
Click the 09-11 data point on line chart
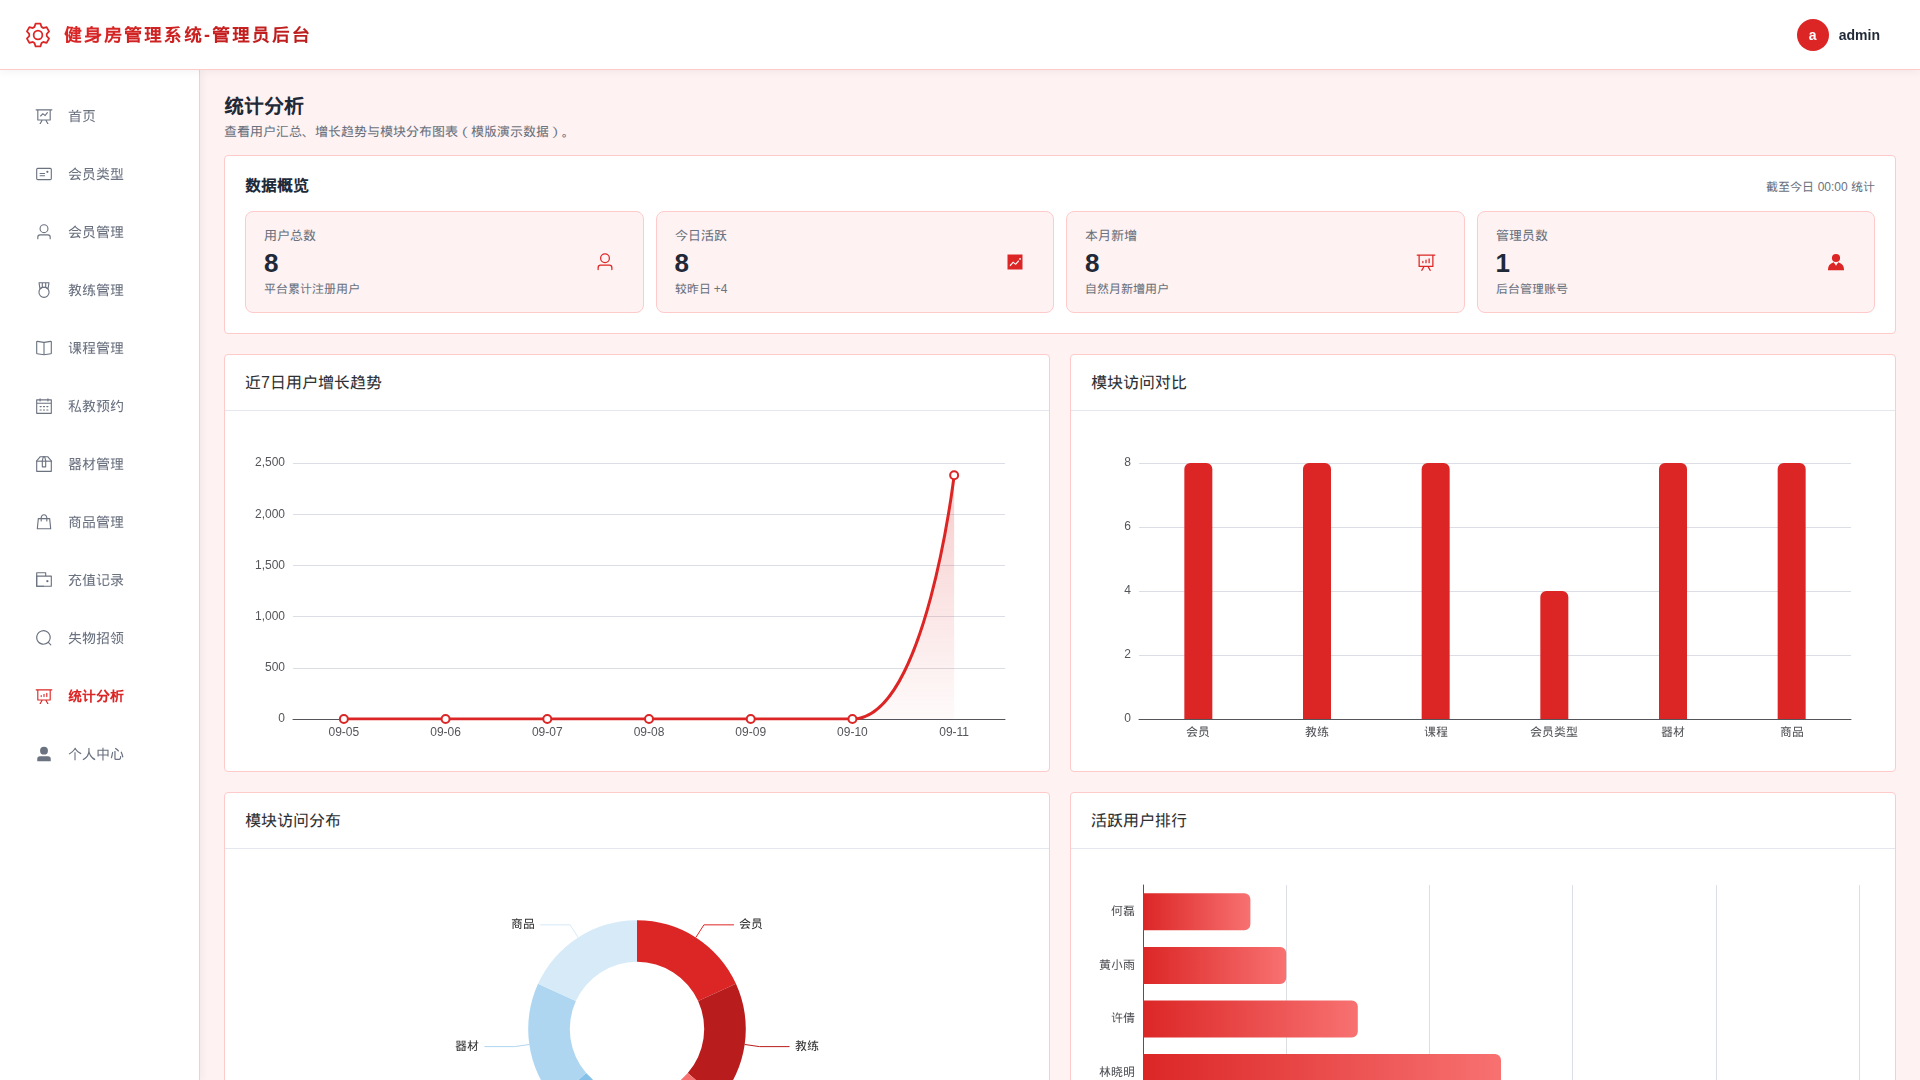pyautogui.click(x=954, y=475)
